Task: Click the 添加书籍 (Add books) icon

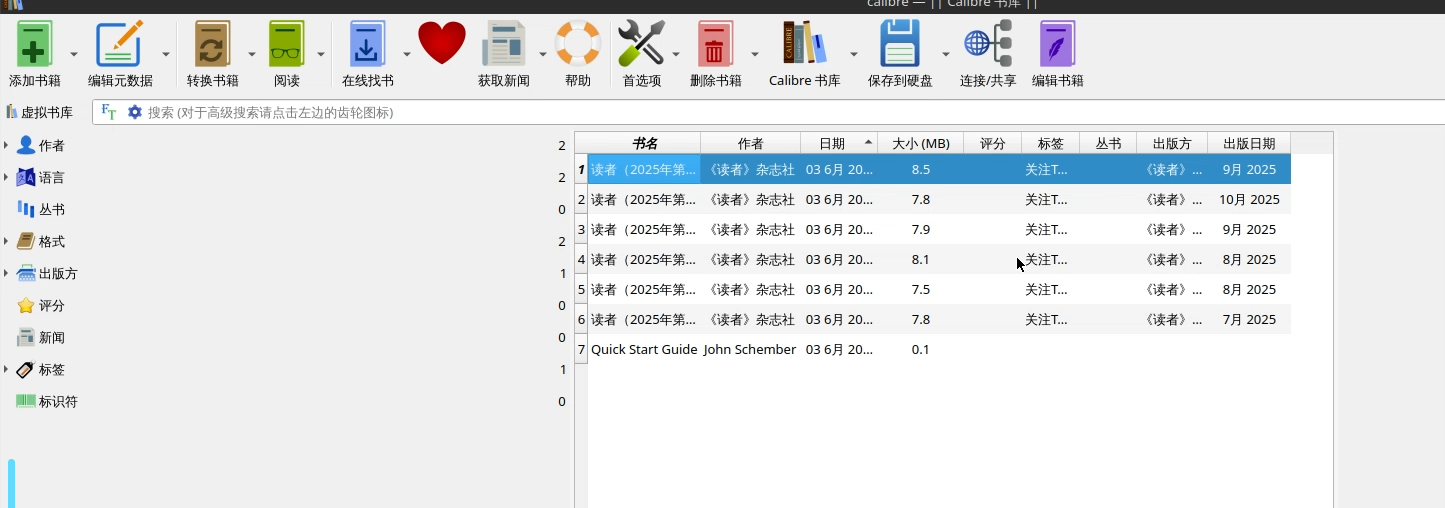Action: [34, 44]
